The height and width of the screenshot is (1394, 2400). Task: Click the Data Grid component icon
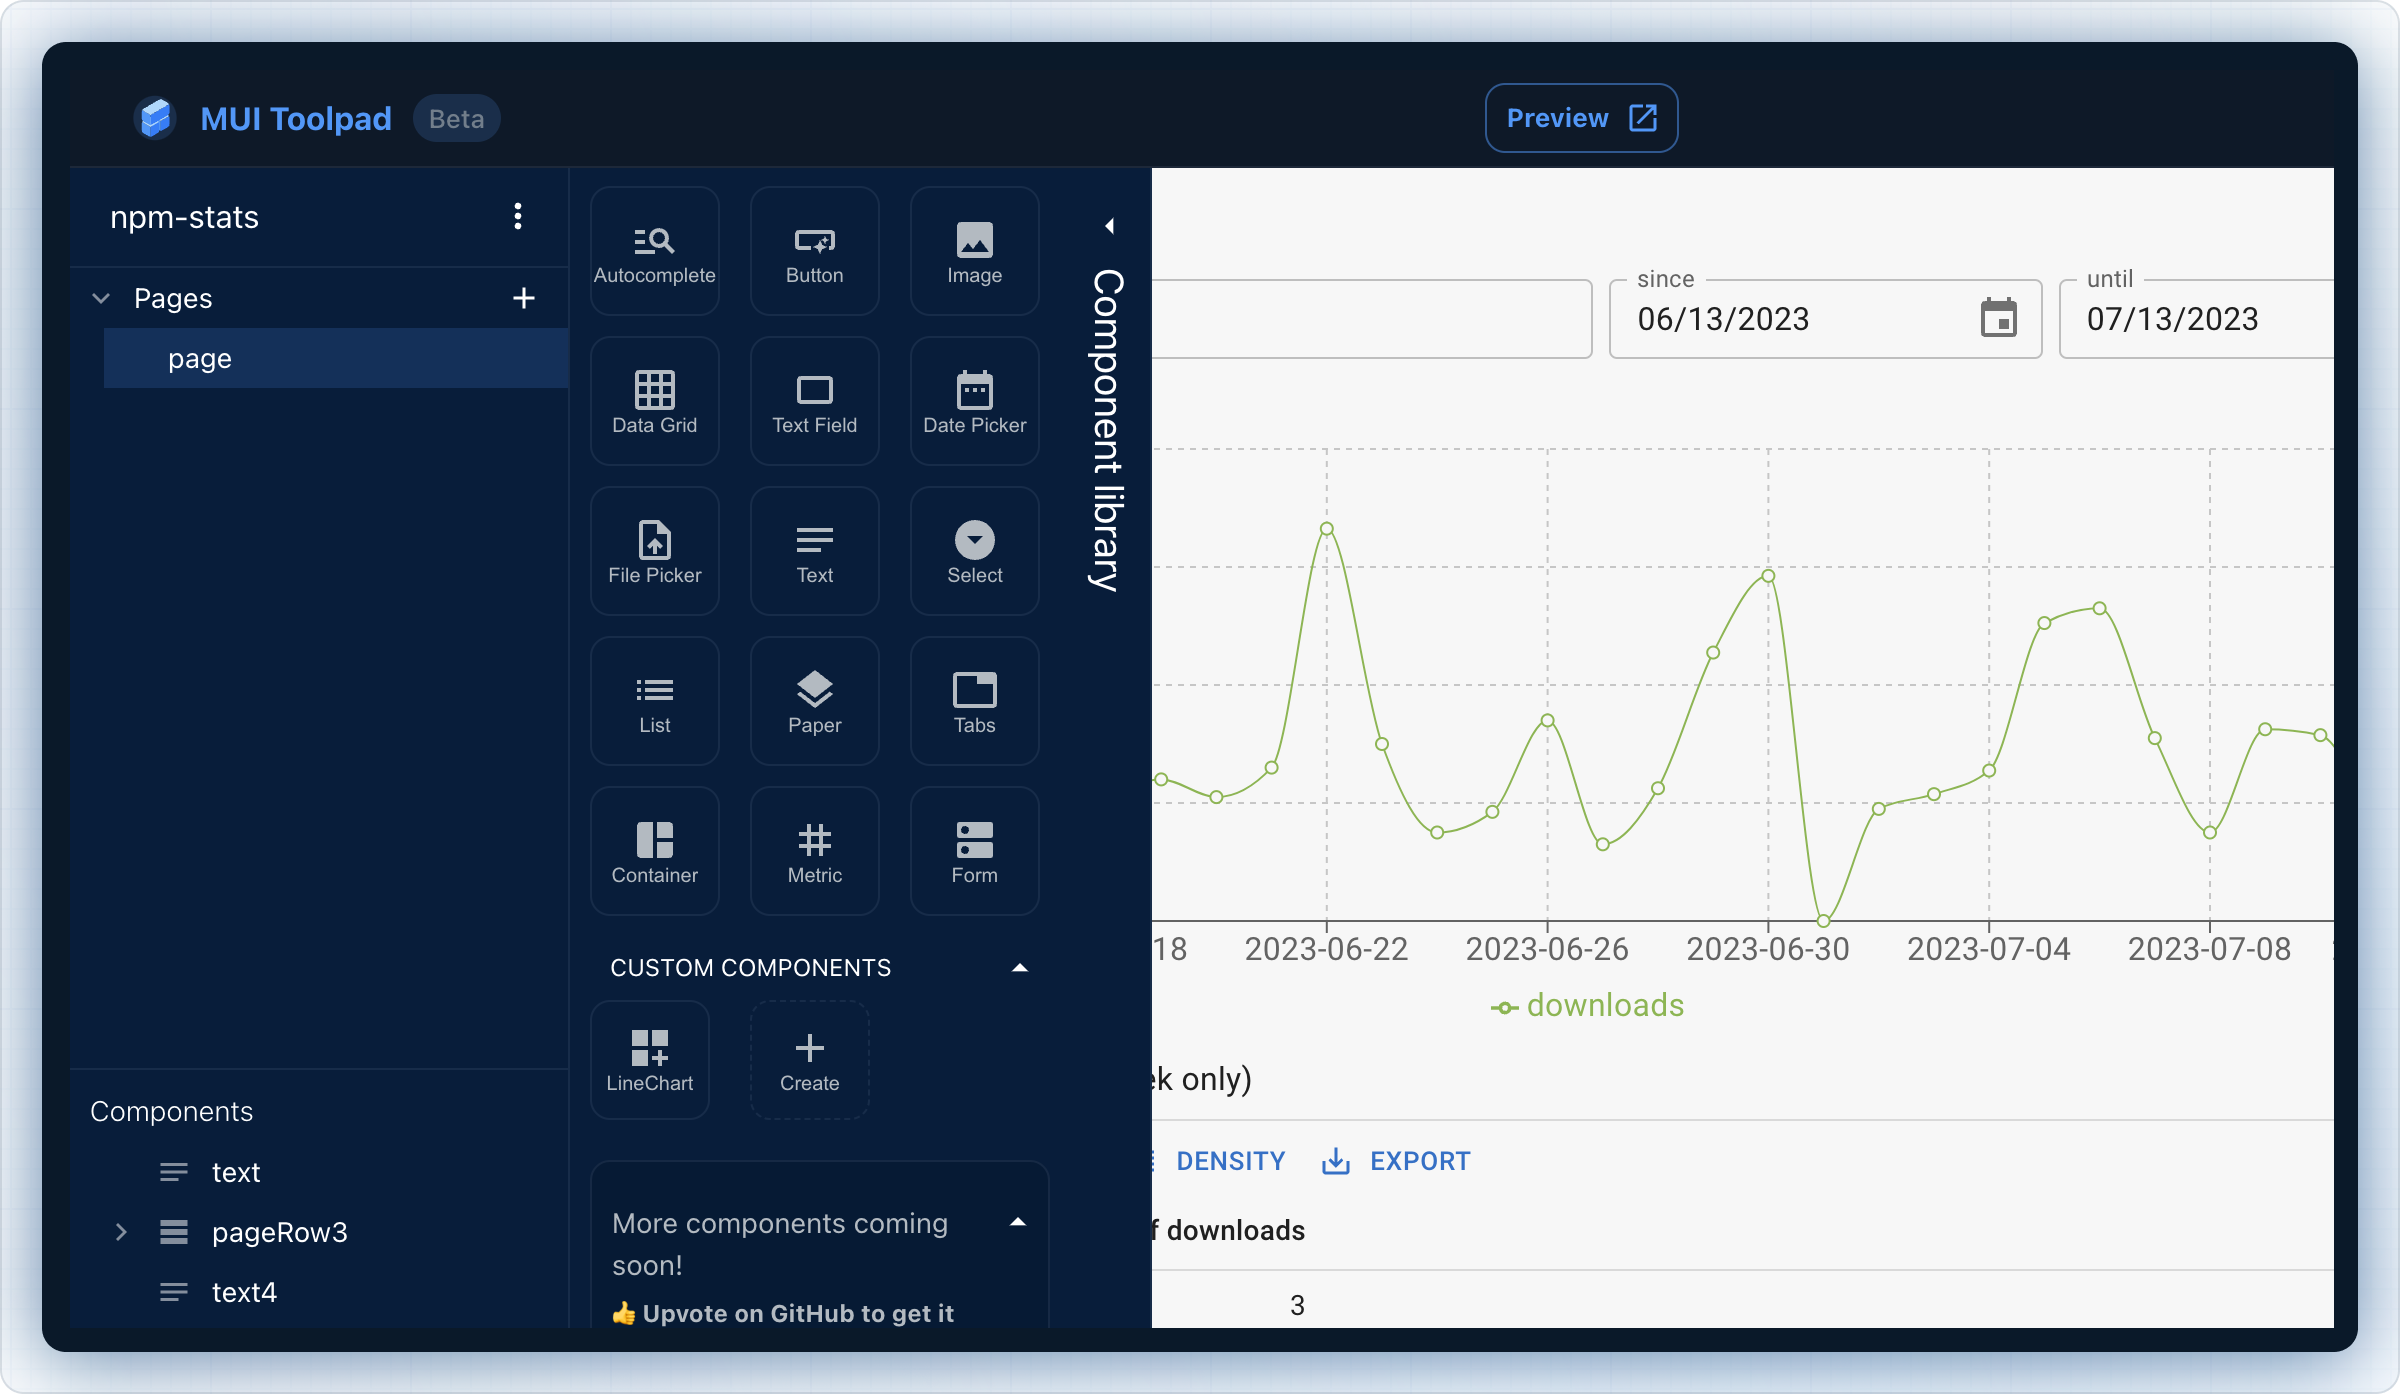tap(653, 398)
